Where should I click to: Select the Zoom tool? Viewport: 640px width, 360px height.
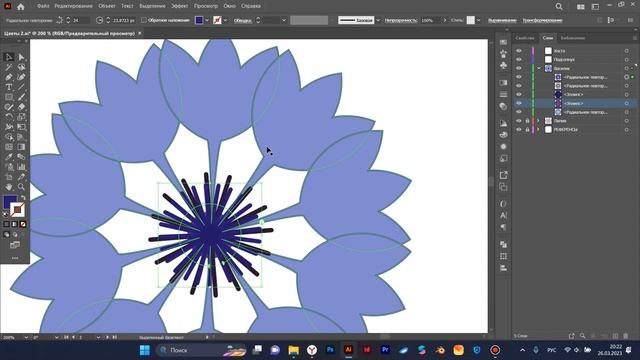21,187
